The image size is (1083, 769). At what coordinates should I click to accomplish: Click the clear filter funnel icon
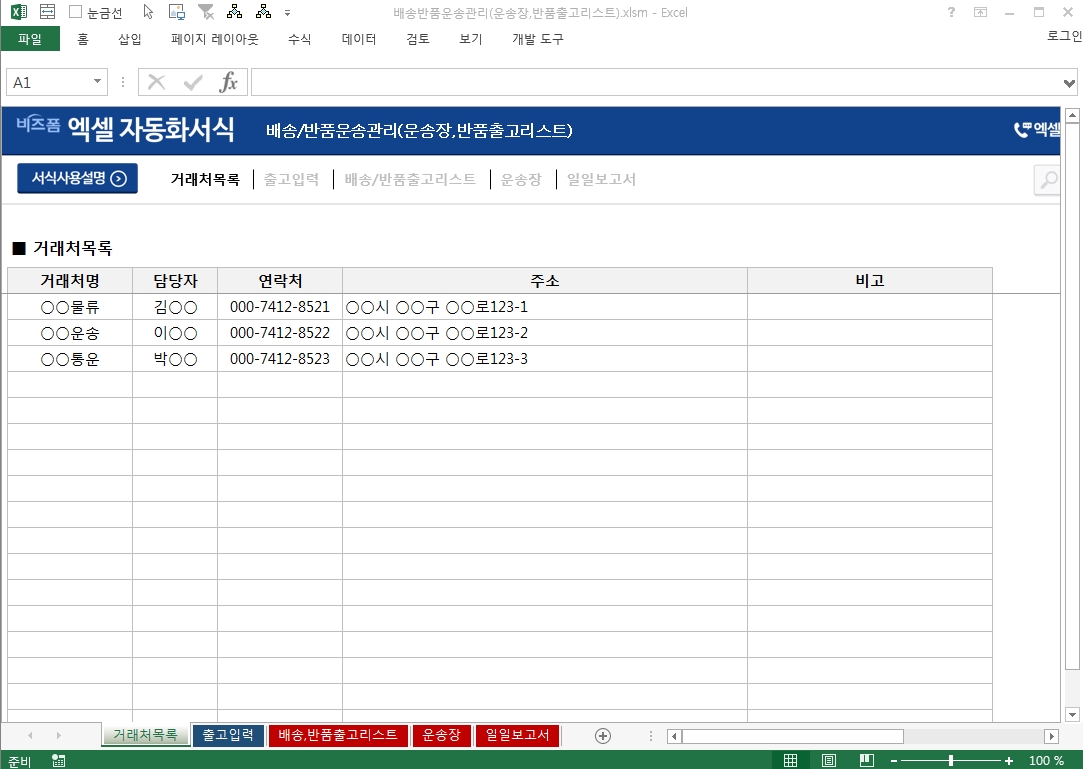tap(206, 12)
